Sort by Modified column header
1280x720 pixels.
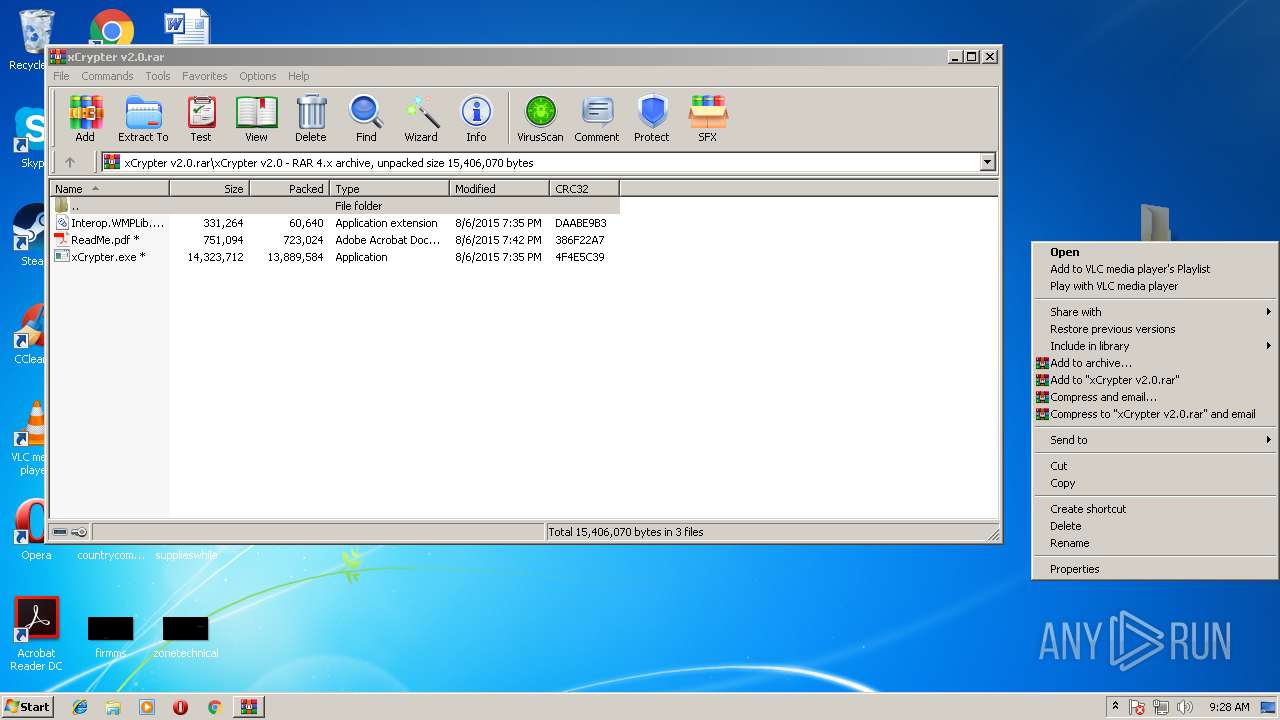coord(499,189)
